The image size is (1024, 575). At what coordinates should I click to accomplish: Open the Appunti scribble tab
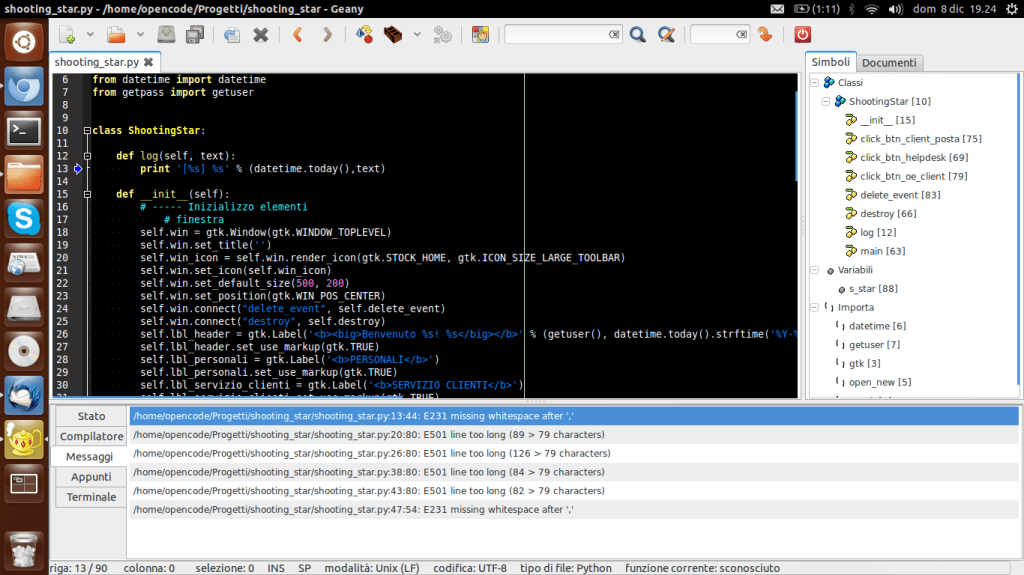pyautogui.click(x=91, y=477)
